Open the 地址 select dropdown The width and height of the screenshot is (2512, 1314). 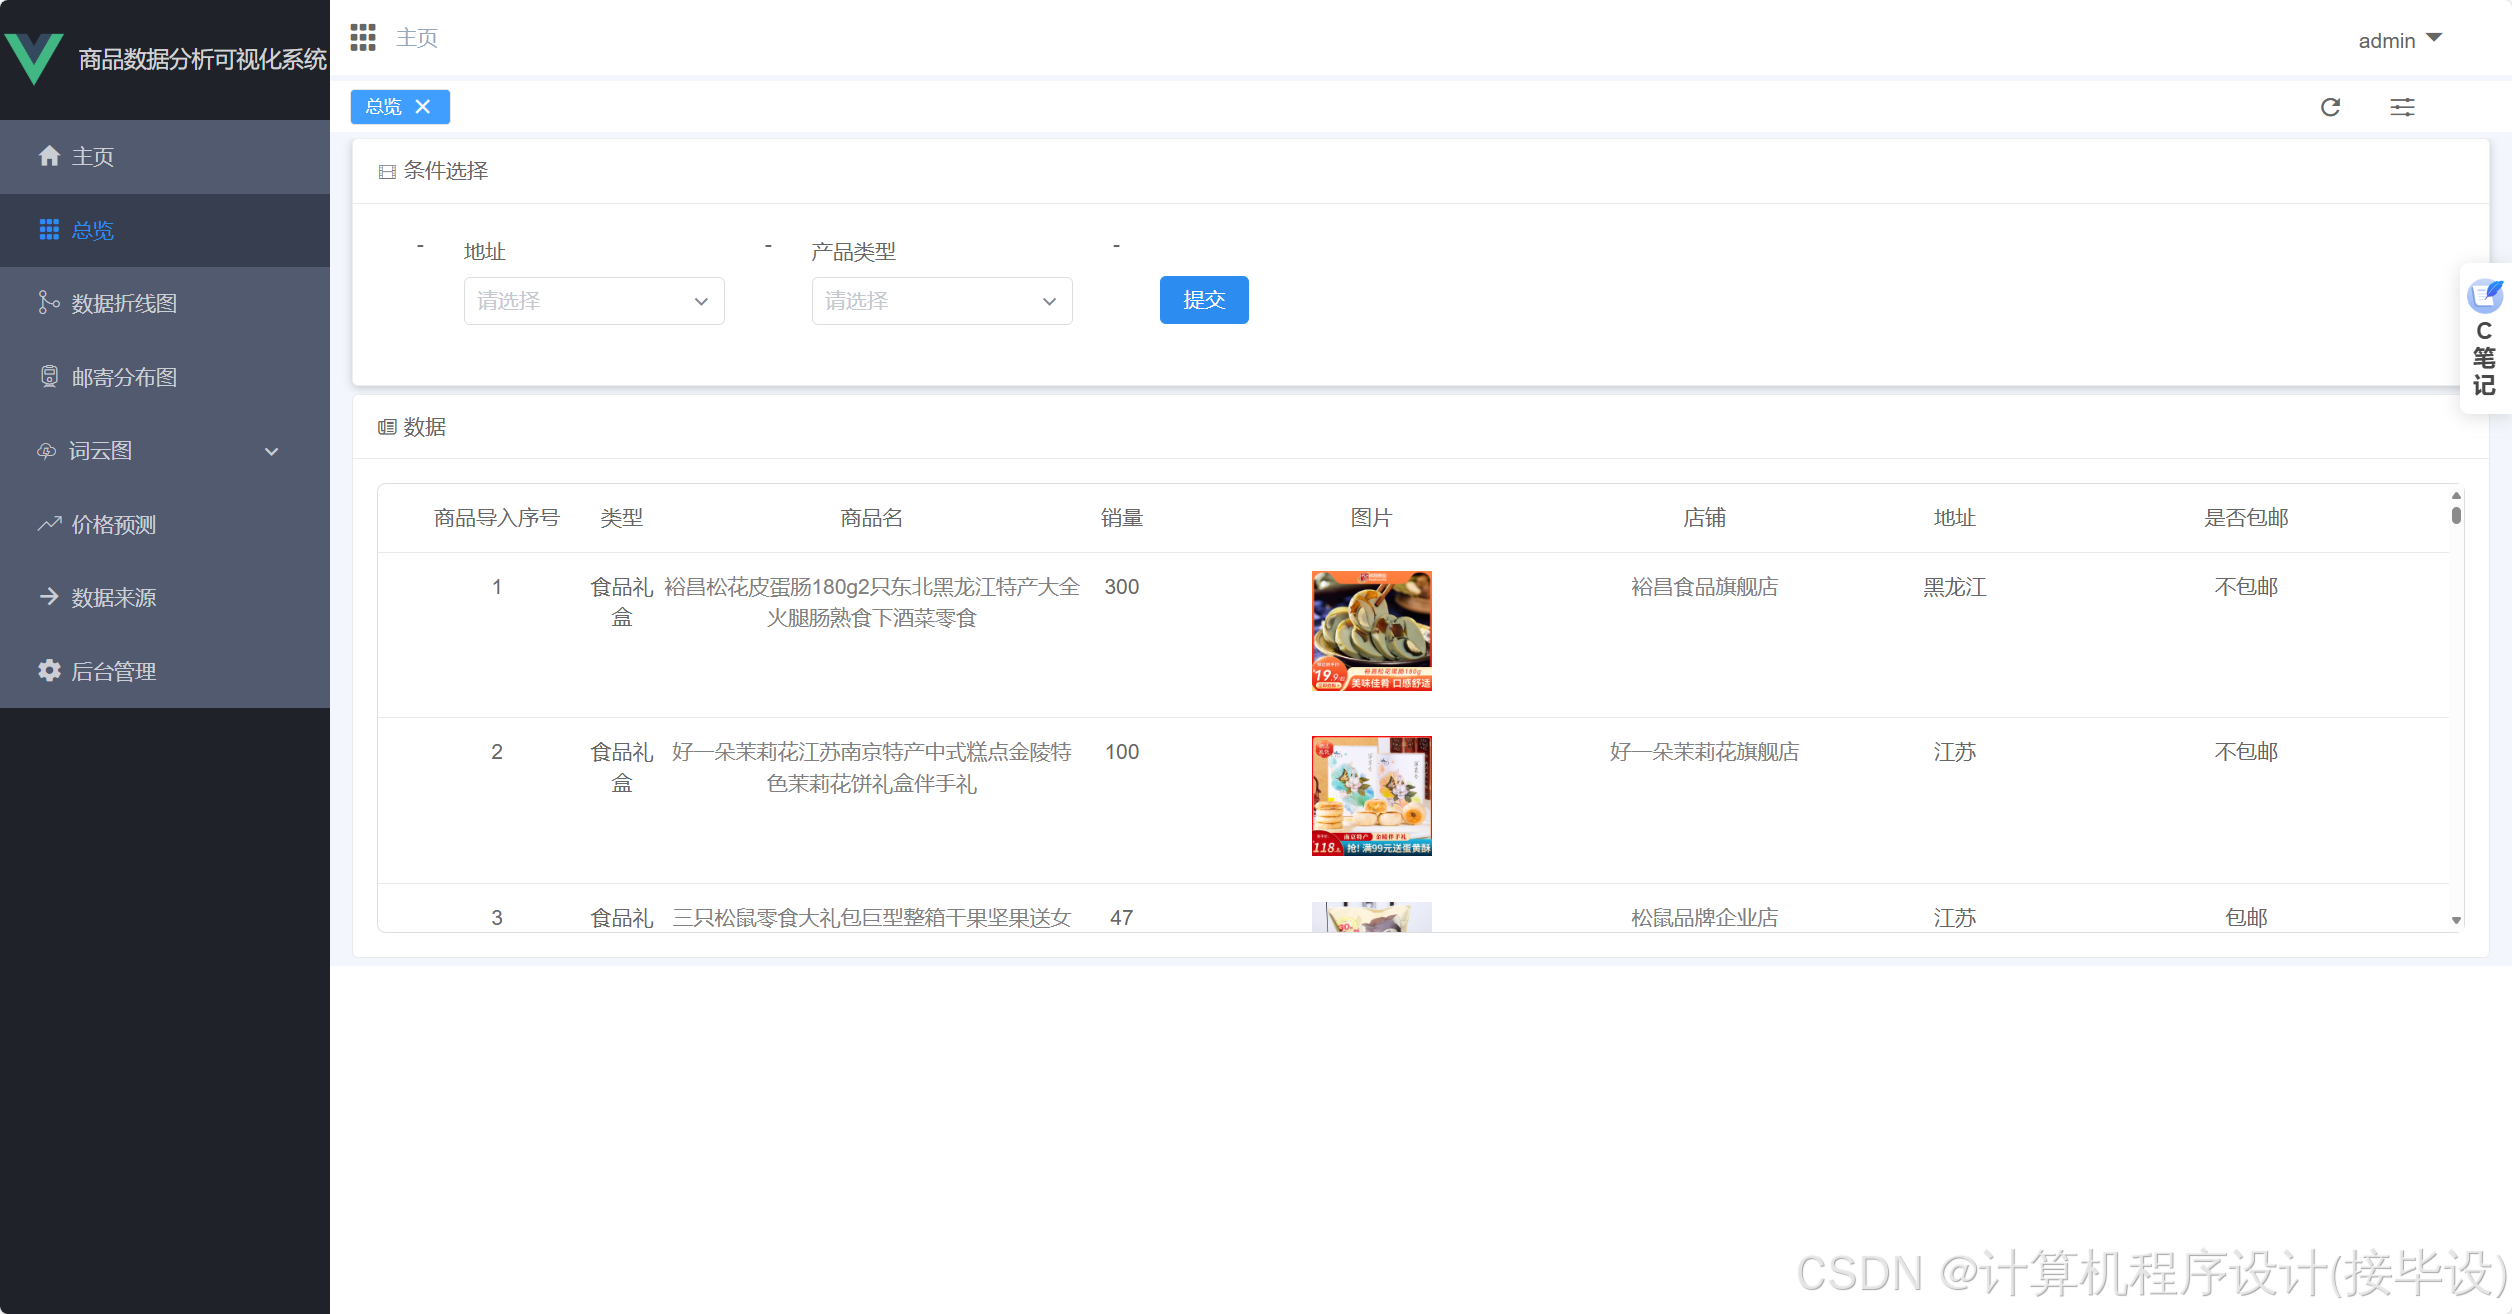click(x=593, y=301)
